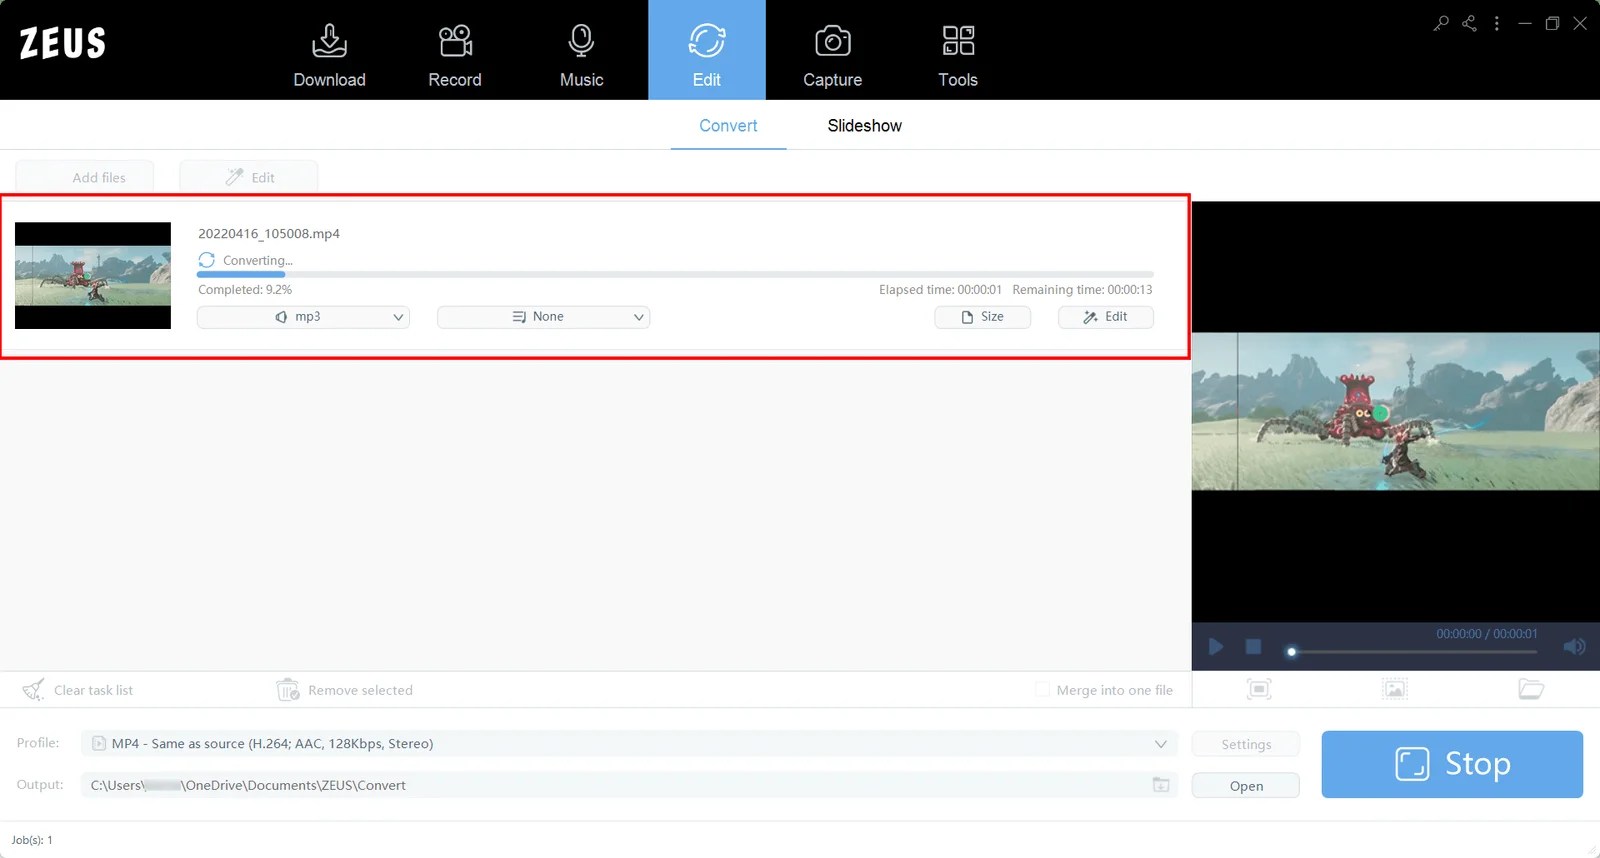Click the Converting spinner icon

(x=207, y=260)
